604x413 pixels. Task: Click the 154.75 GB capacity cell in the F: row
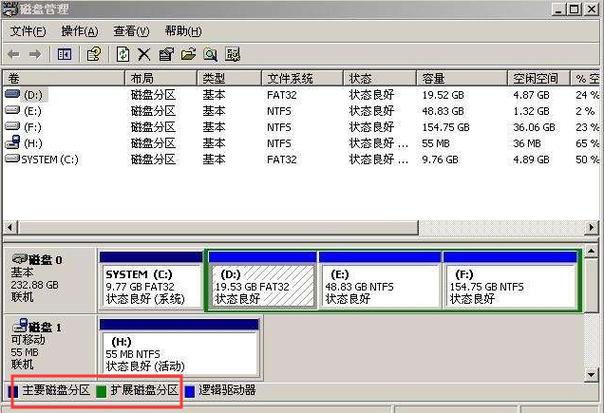pos(446,127)
